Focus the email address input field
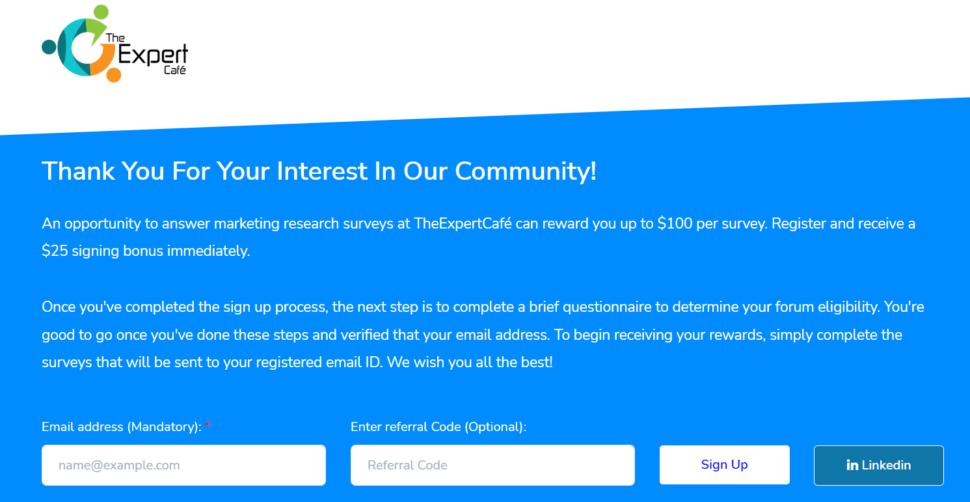 [x=184, y=465]
